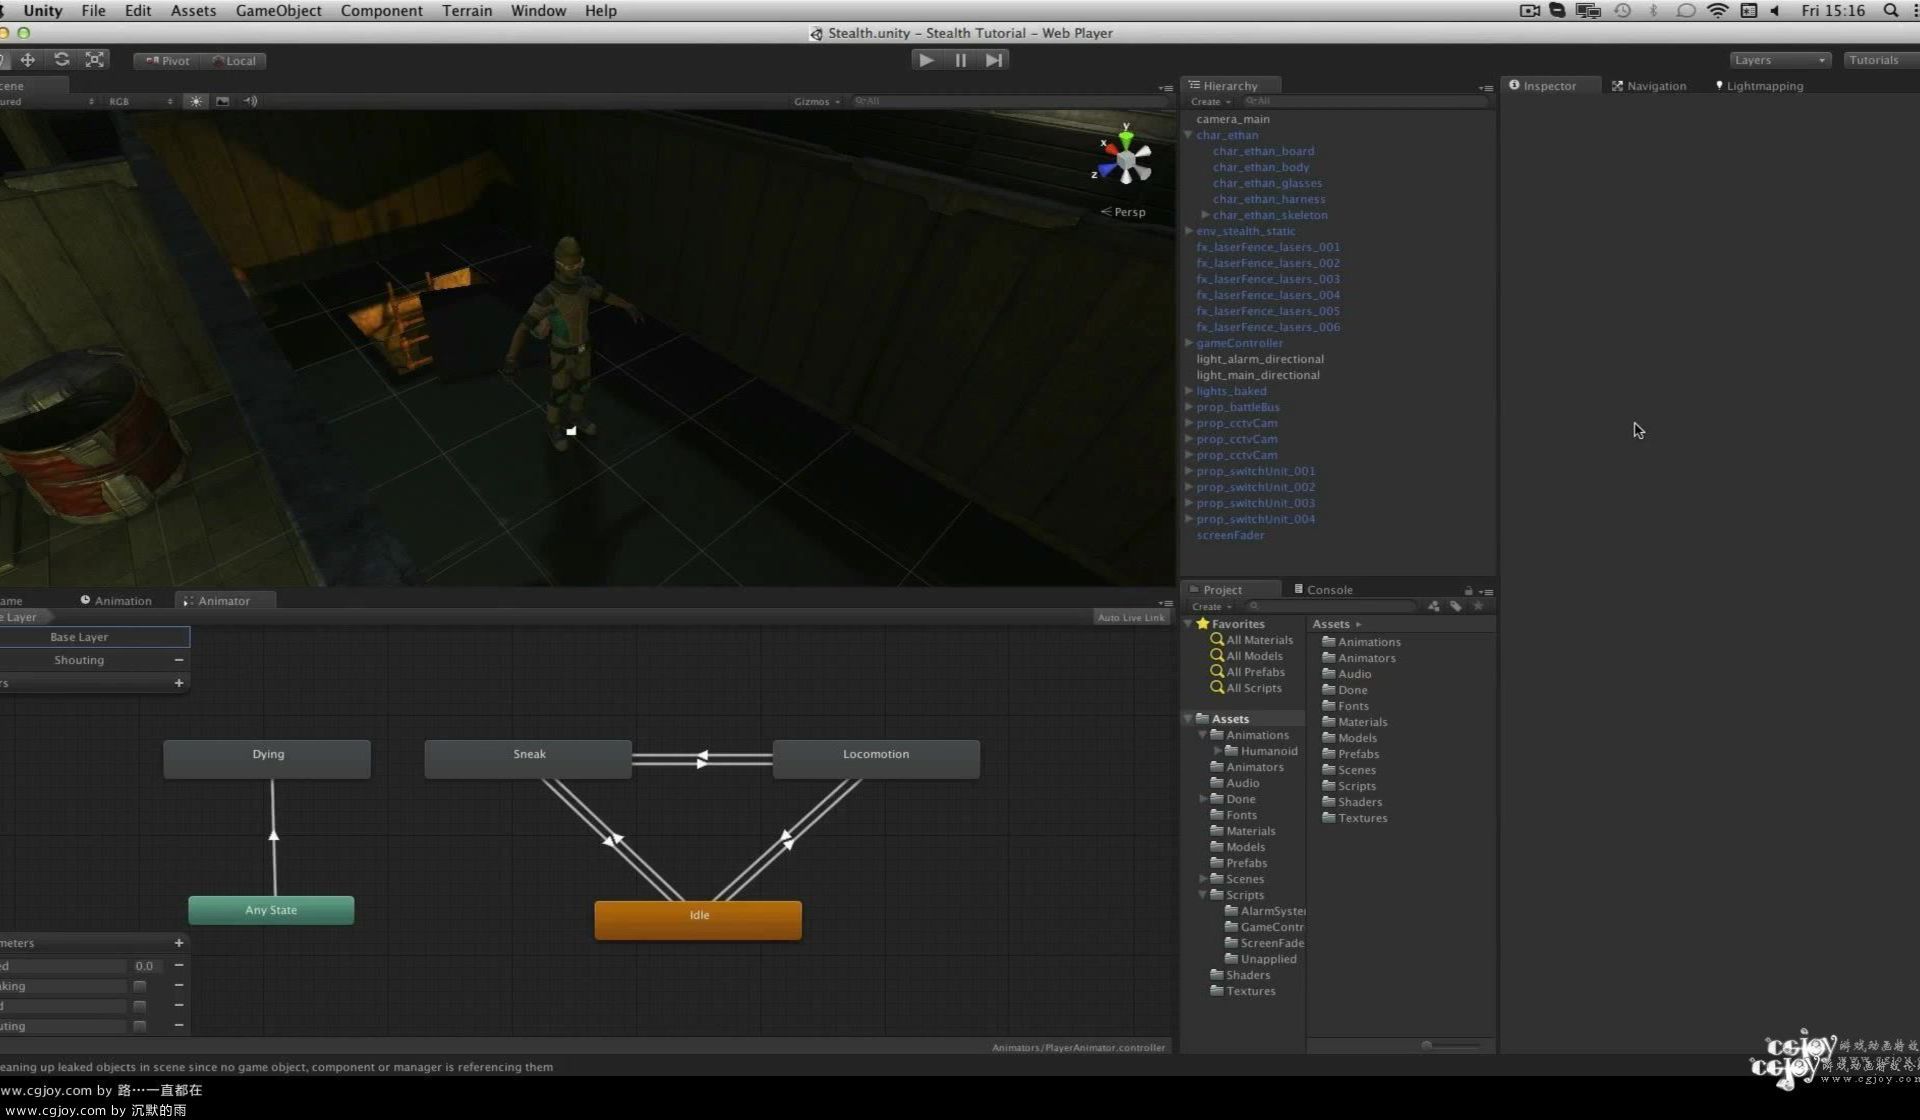Toggle scene skybox and effects image icon
The width and height of the screenshot is (1920, 1120).
pyautogui.click(x=223, y=101)
